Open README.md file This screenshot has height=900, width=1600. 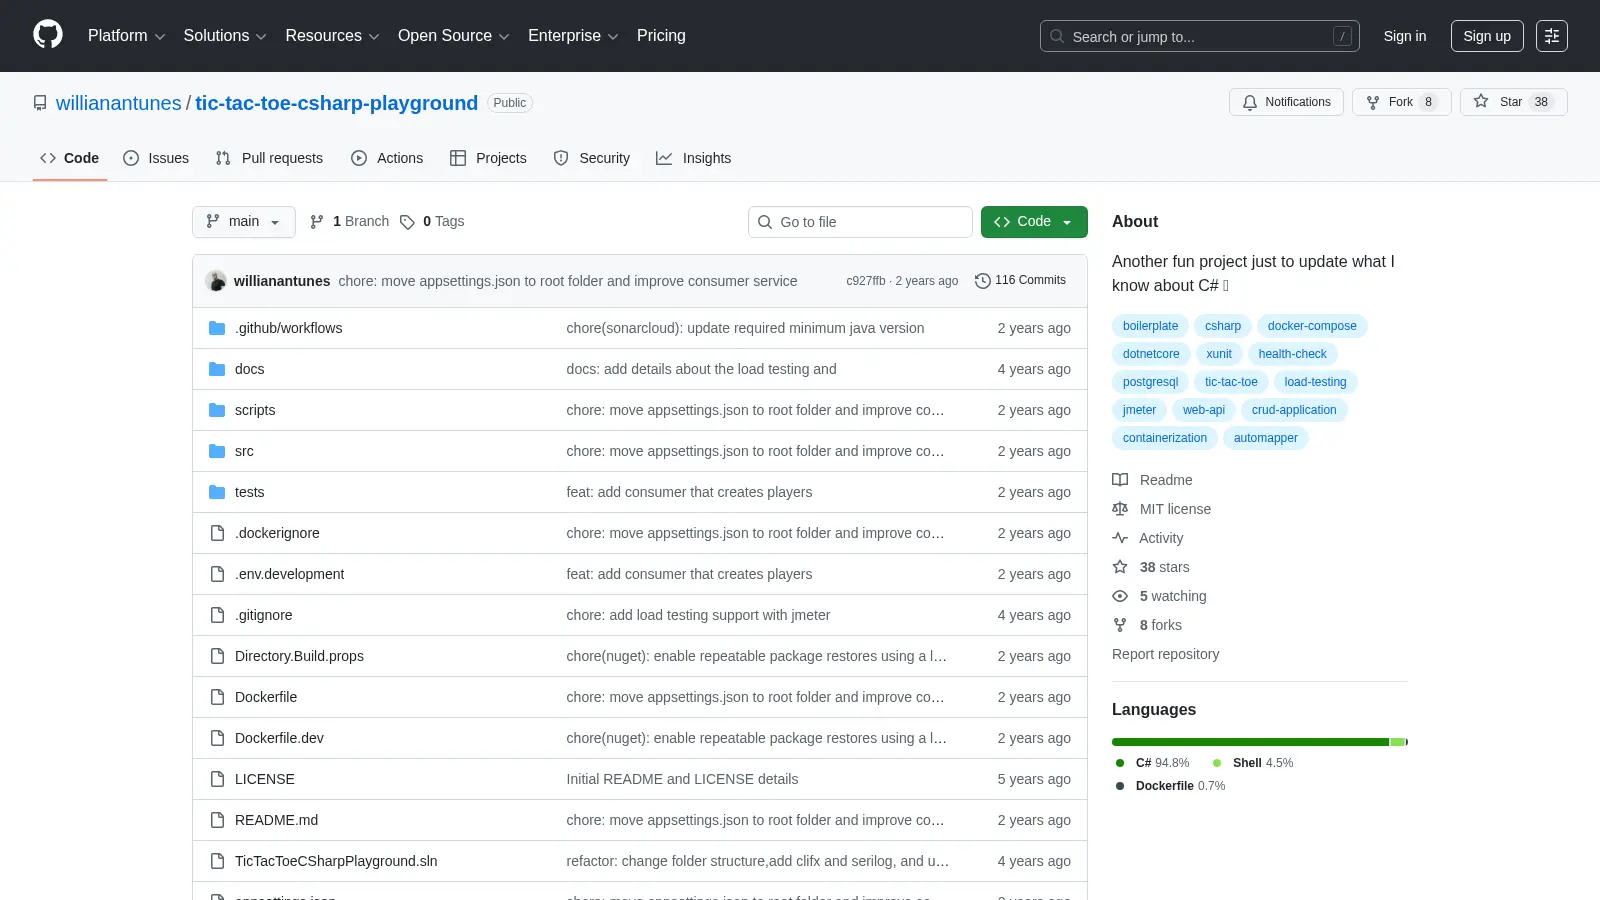click(x=276, y=820)
